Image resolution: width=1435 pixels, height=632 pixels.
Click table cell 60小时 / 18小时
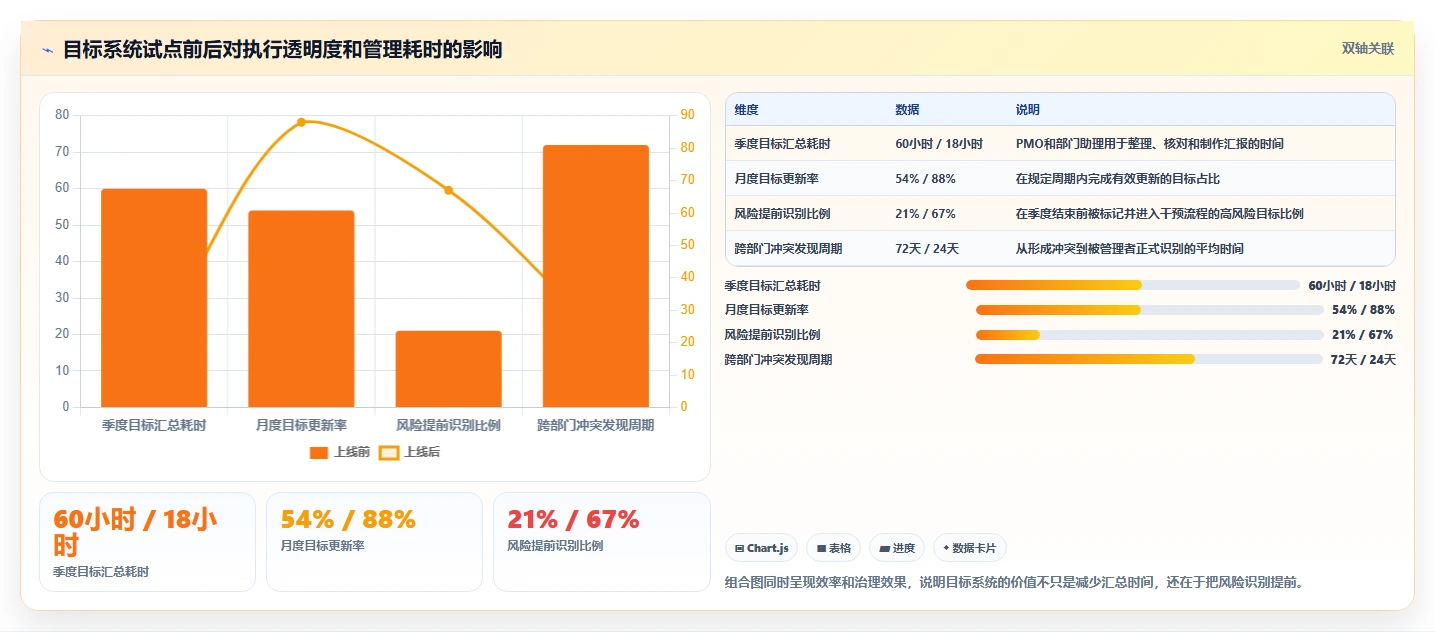click(x=939, y=144)
